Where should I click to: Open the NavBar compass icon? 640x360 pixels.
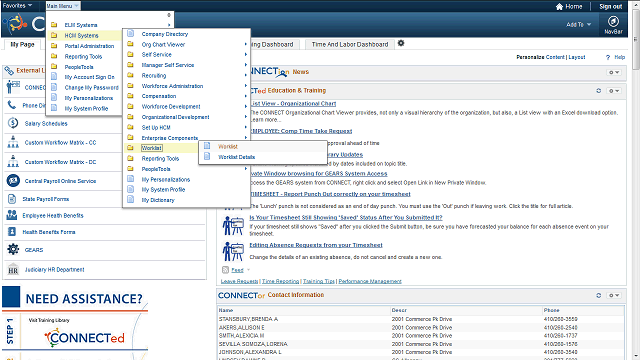[x=613, y=21]
